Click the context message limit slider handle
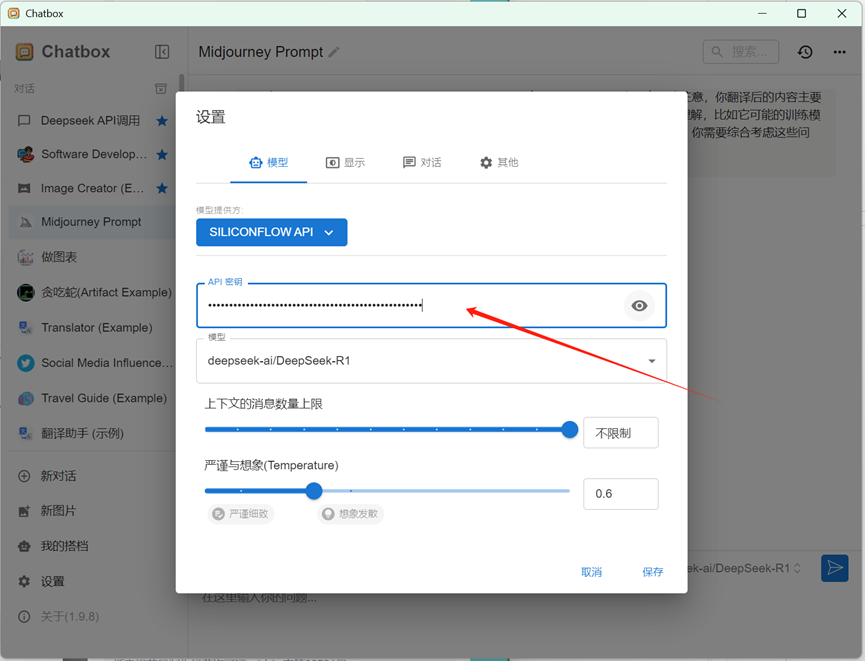865x661 pixels. (569, 429)
